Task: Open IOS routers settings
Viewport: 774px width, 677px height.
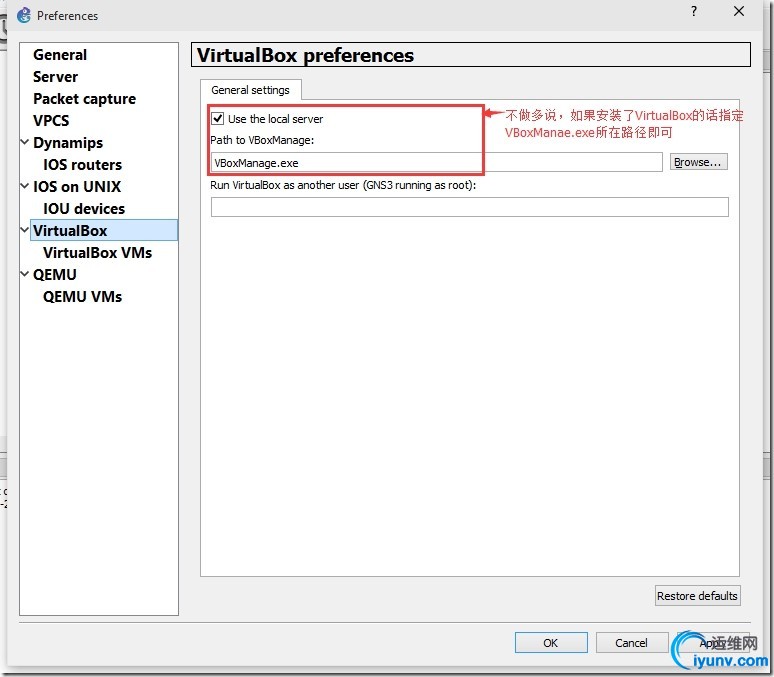Action: [82, 164]
